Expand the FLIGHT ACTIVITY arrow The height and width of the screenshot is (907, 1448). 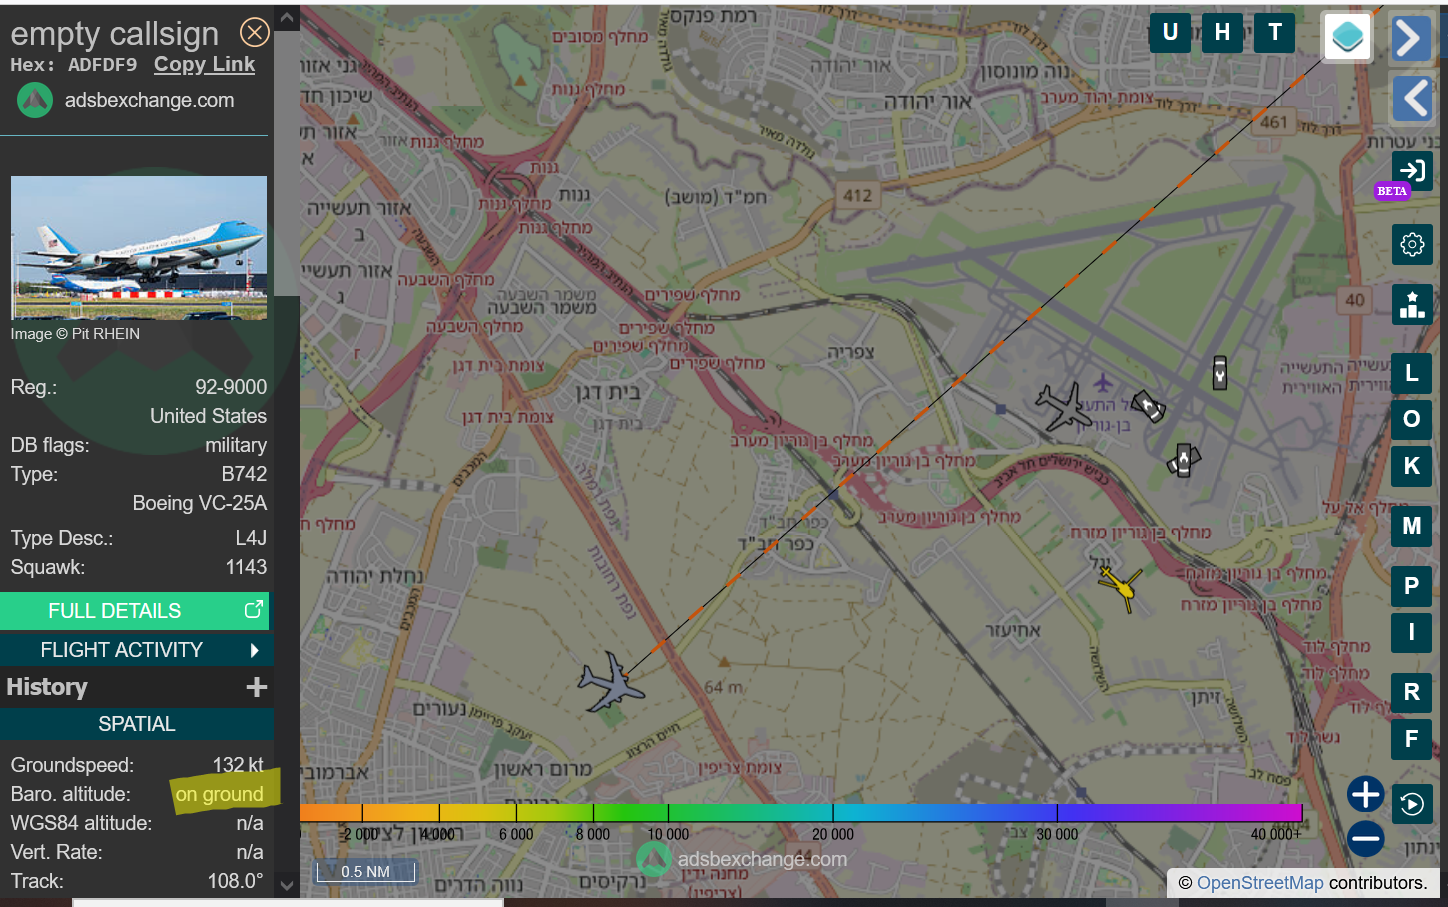pos(254,650)
